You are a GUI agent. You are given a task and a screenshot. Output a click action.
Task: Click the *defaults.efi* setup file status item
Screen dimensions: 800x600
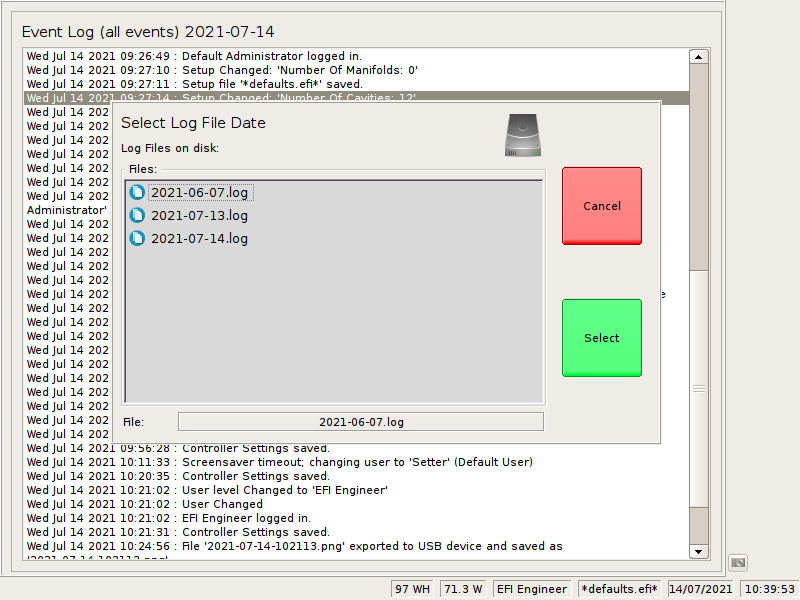(619, 589)
